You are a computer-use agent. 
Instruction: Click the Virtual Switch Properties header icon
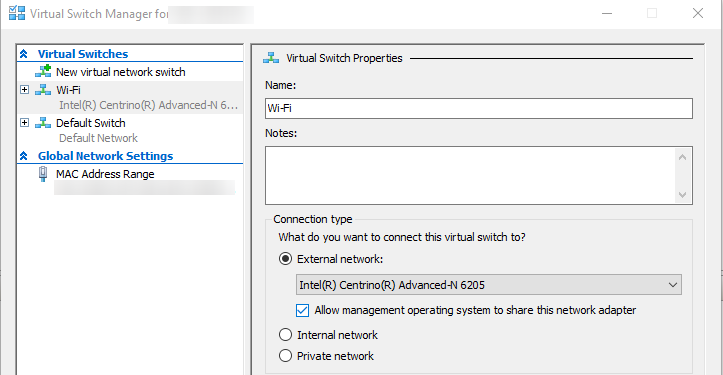point(271,58)
